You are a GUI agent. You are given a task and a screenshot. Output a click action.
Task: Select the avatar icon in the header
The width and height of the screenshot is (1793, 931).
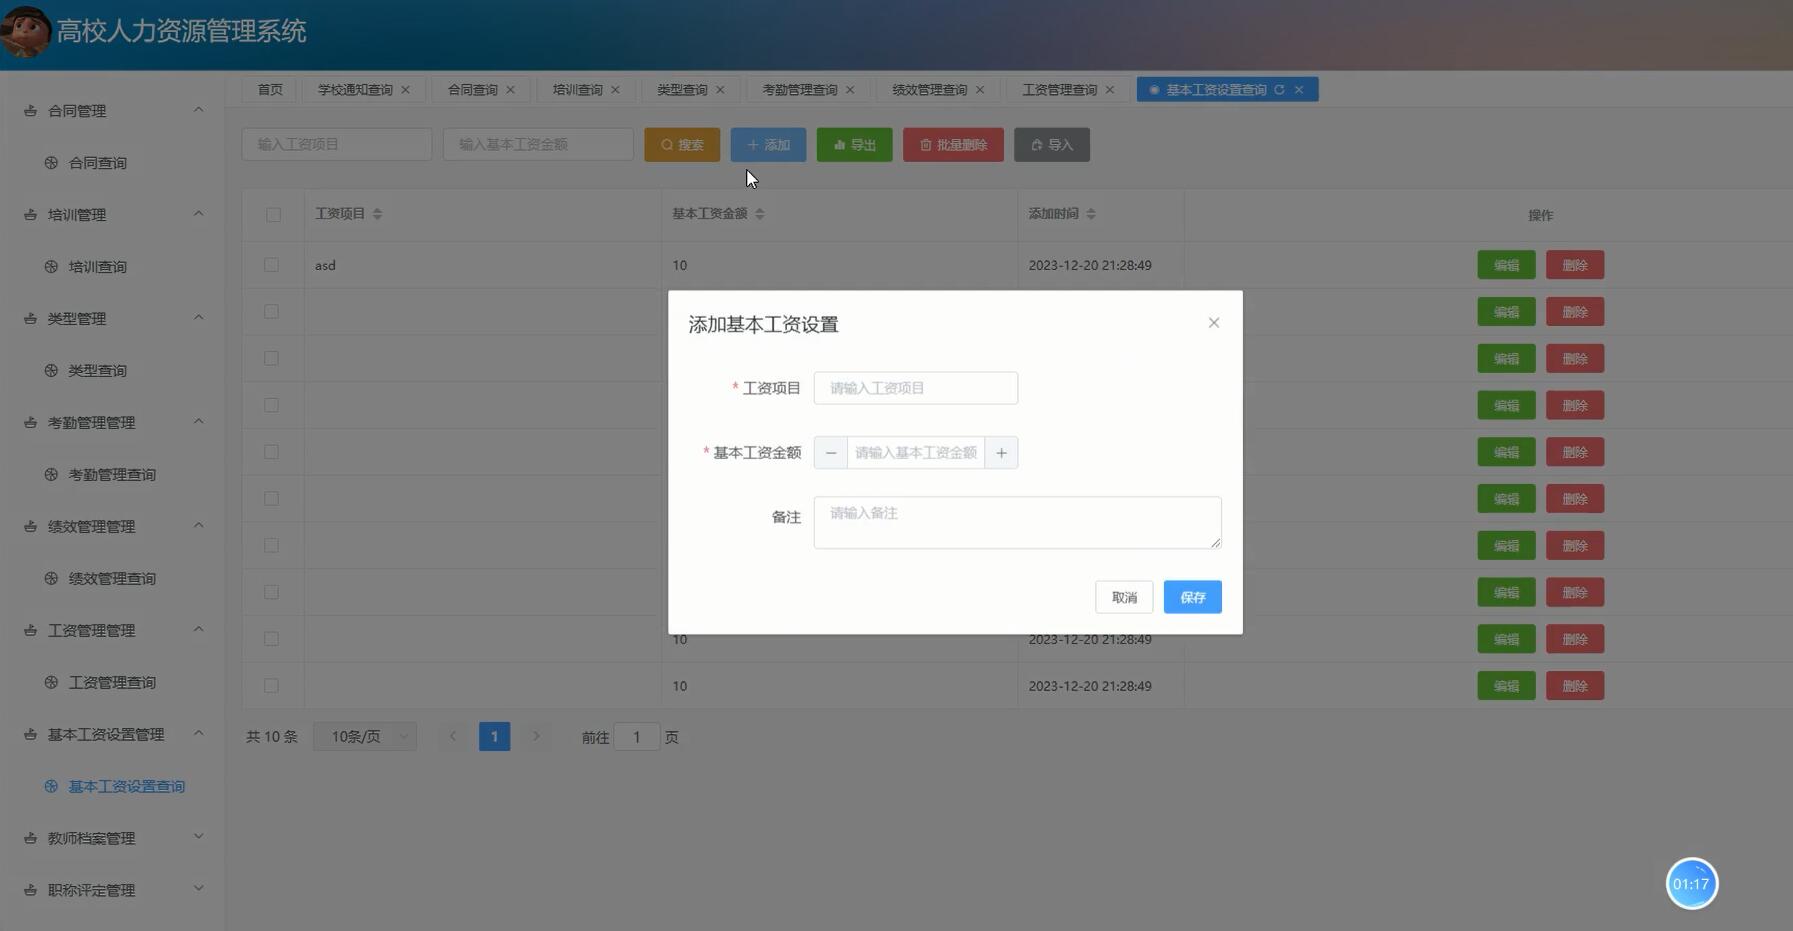pos(25,29)
